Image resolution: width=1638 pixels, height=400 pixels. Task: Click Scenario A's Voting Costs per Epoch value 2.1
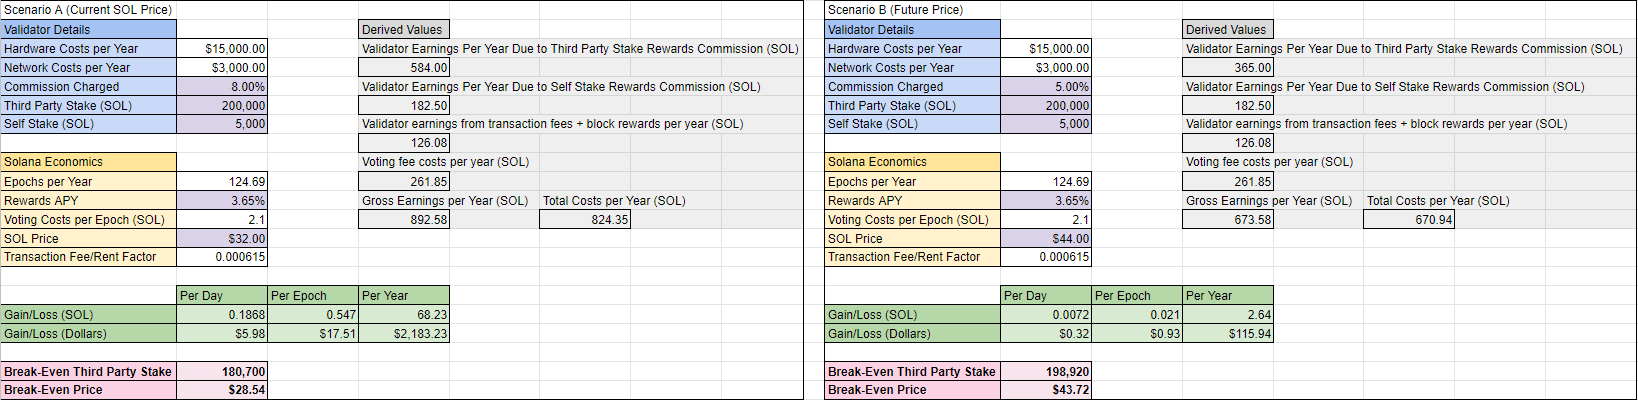coord(222,220)
